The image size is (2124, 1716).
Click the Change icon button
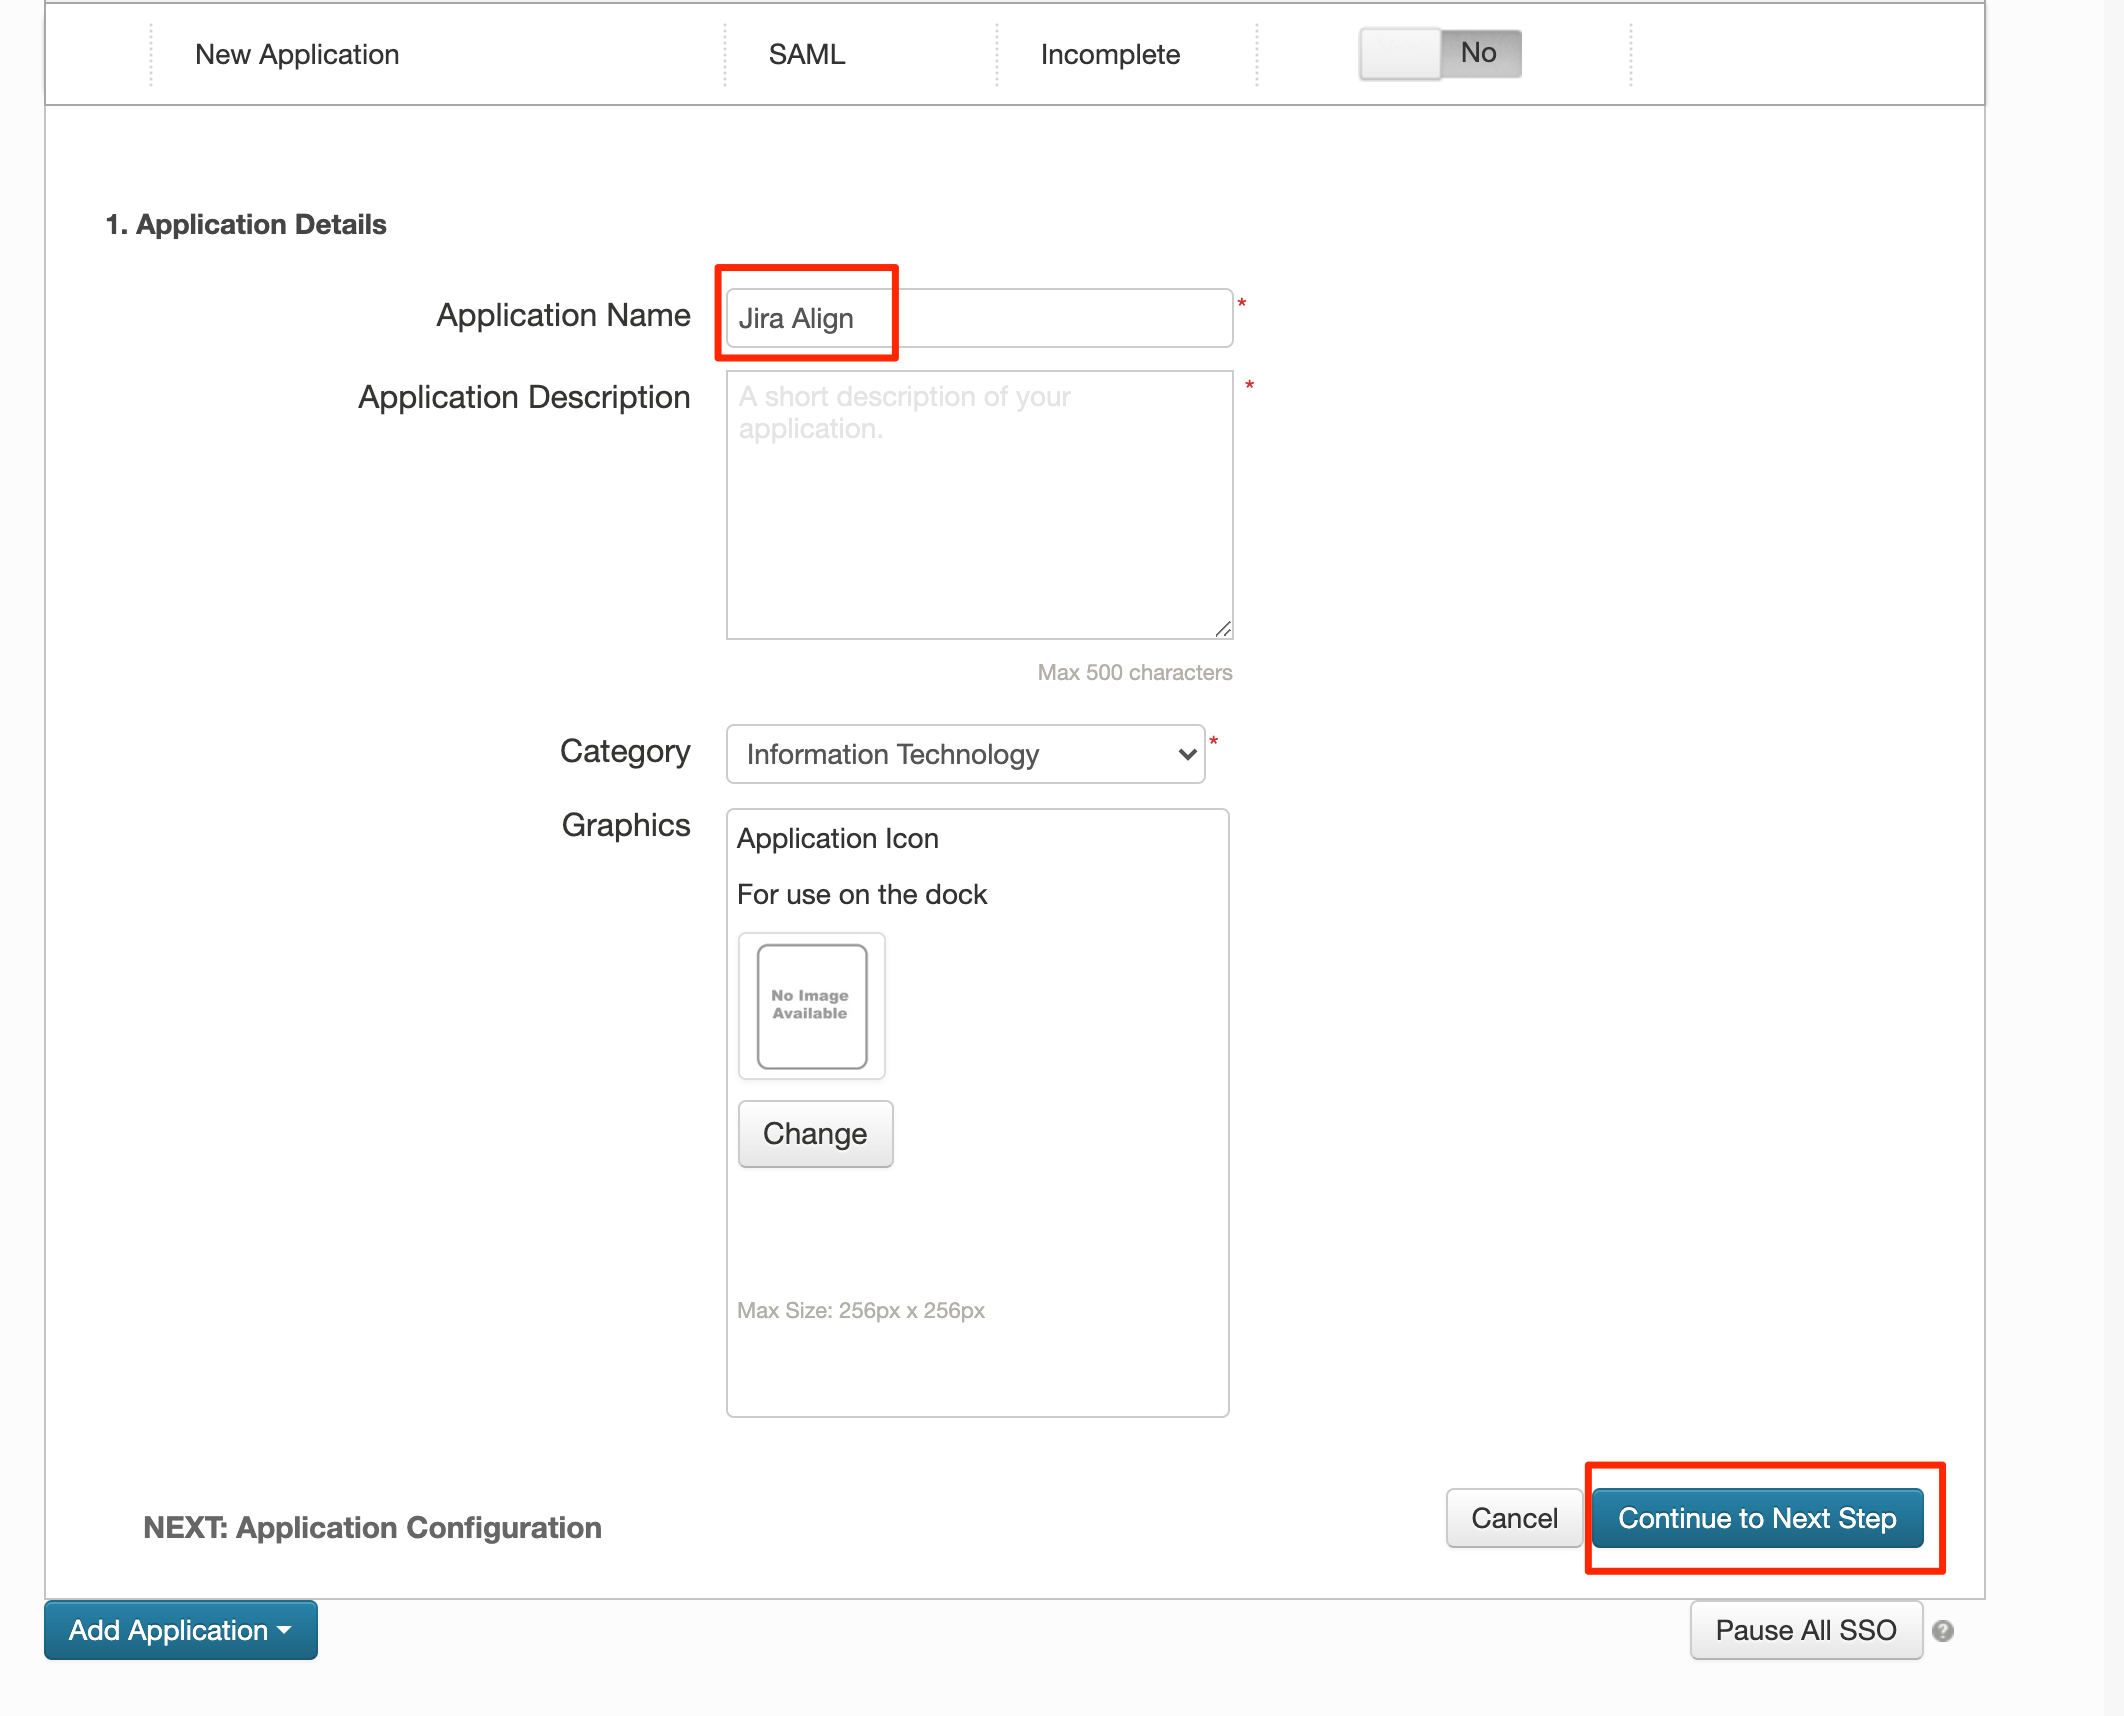point(815,1133)
